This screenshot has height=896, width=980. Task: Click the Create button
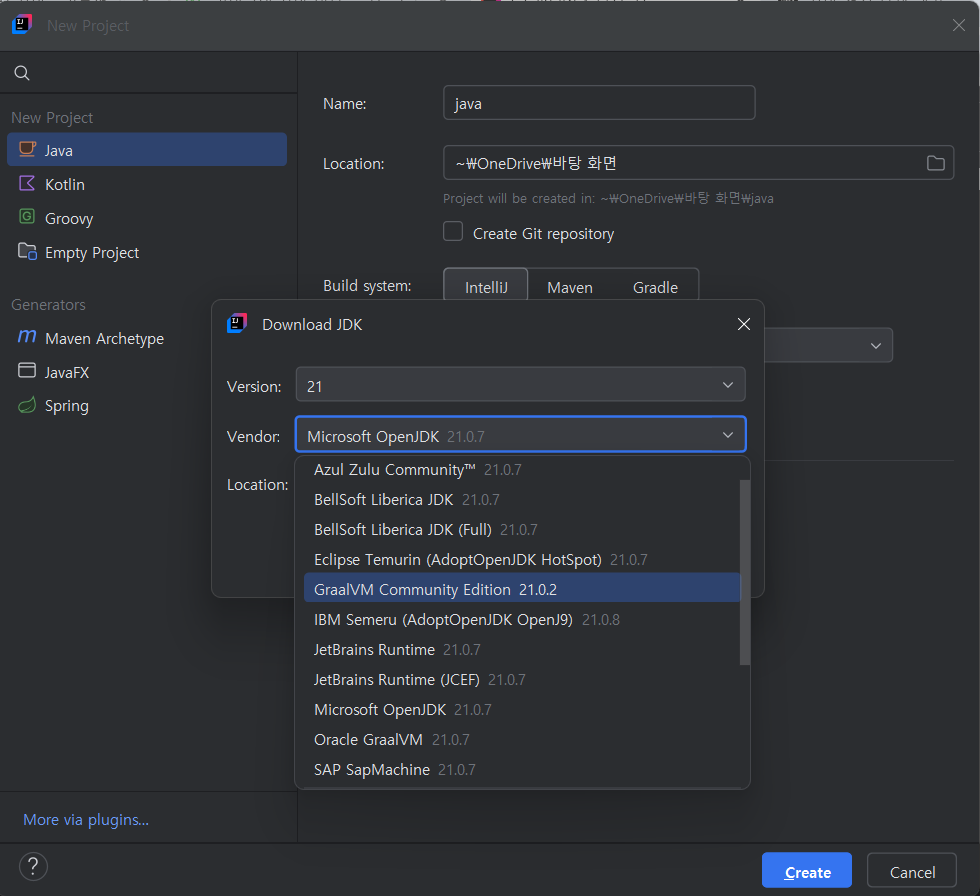(807, 870)
